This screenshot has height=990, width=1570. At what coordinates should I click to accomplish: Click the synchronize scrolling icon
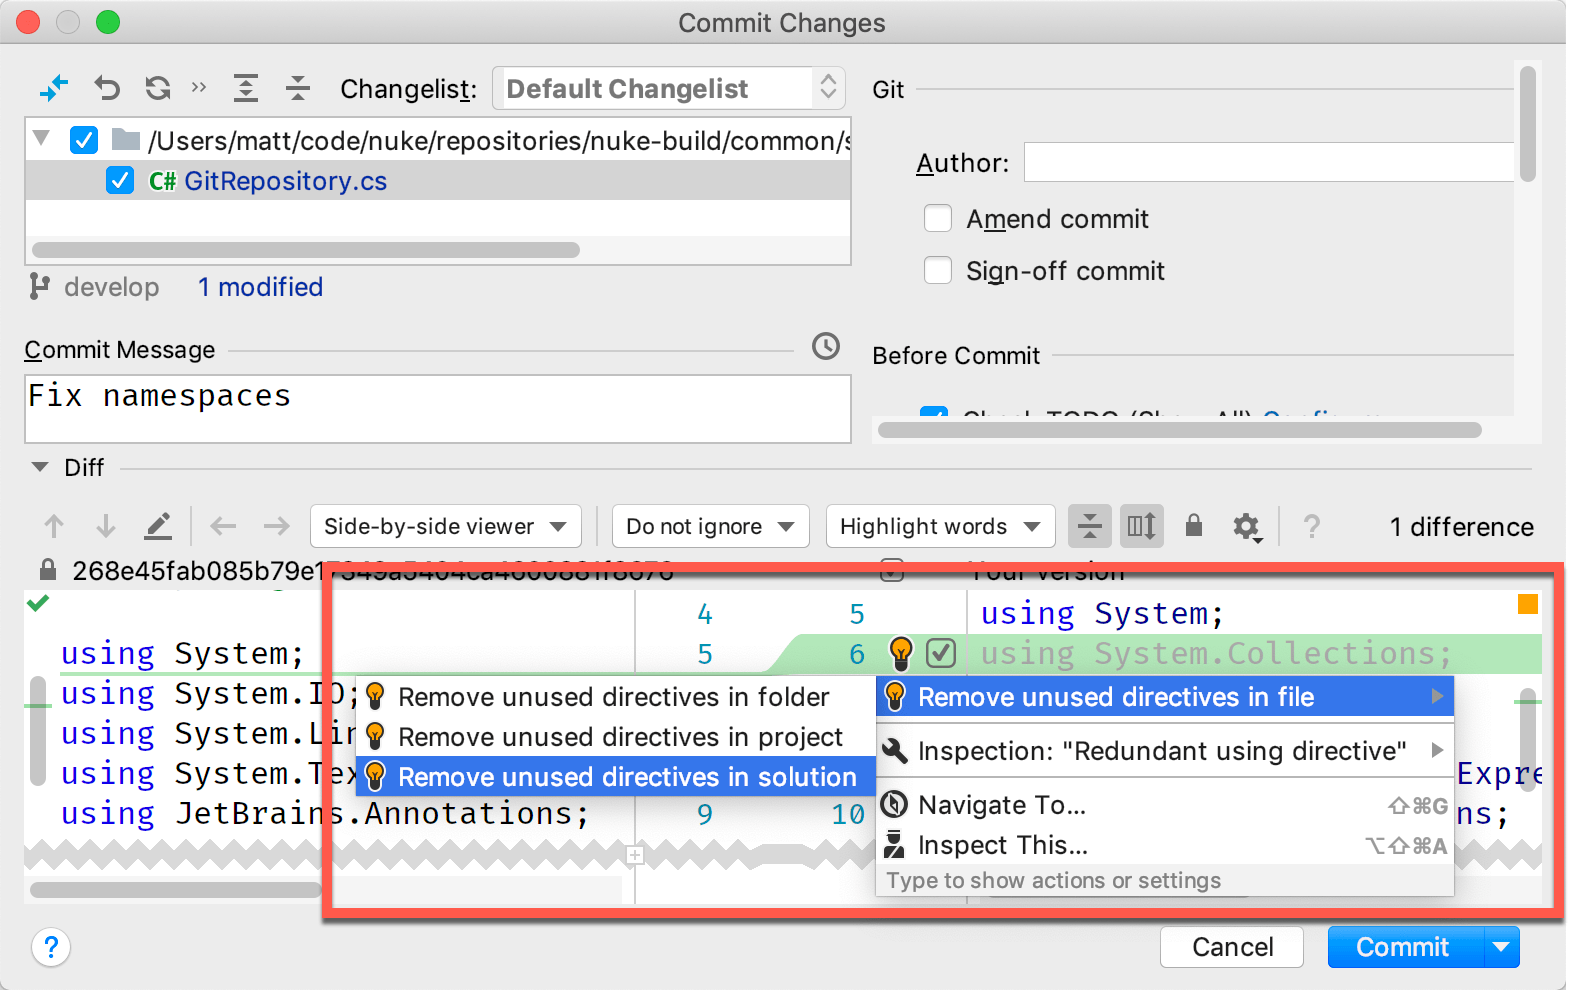tap(1141, 526)
